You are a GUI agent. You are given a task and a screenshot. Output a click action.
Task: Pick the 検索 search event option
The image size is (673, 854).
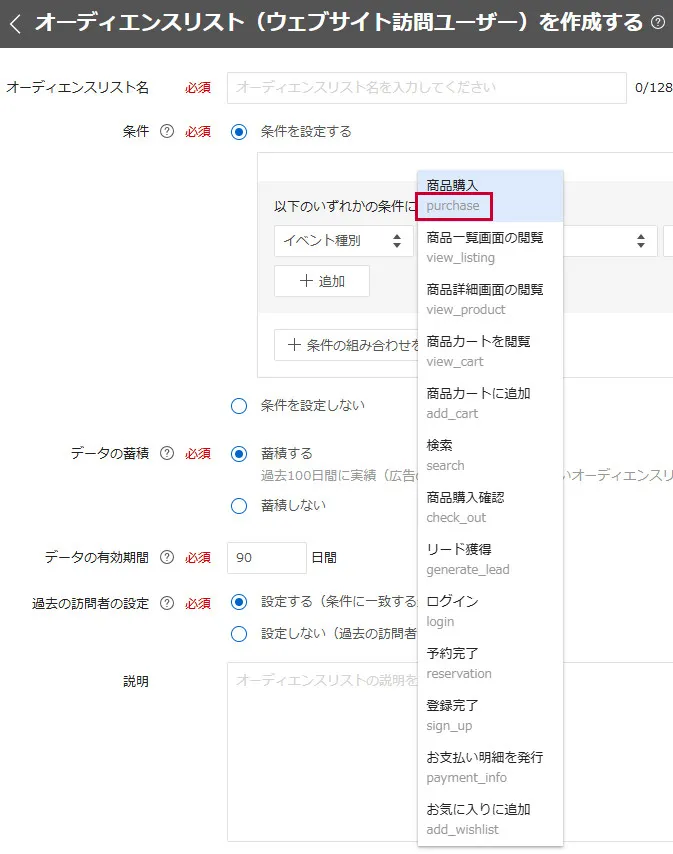(x=489, y=455)
